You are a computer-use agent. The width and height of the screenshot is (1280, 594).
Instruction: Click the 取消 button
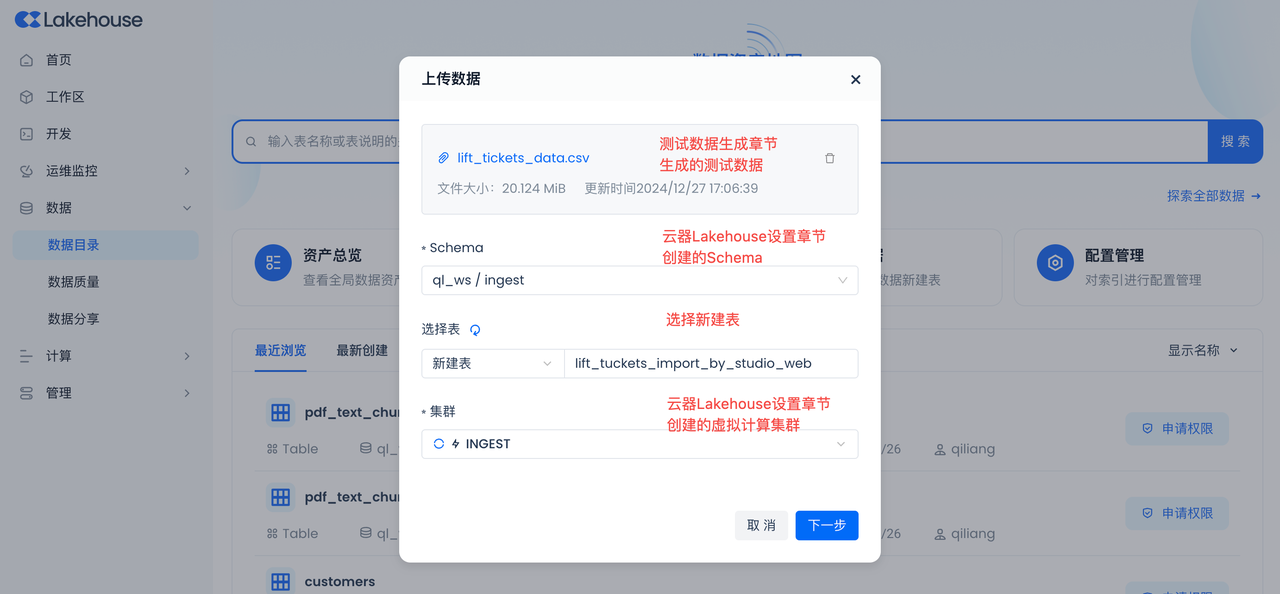click(x=761, y=525)
